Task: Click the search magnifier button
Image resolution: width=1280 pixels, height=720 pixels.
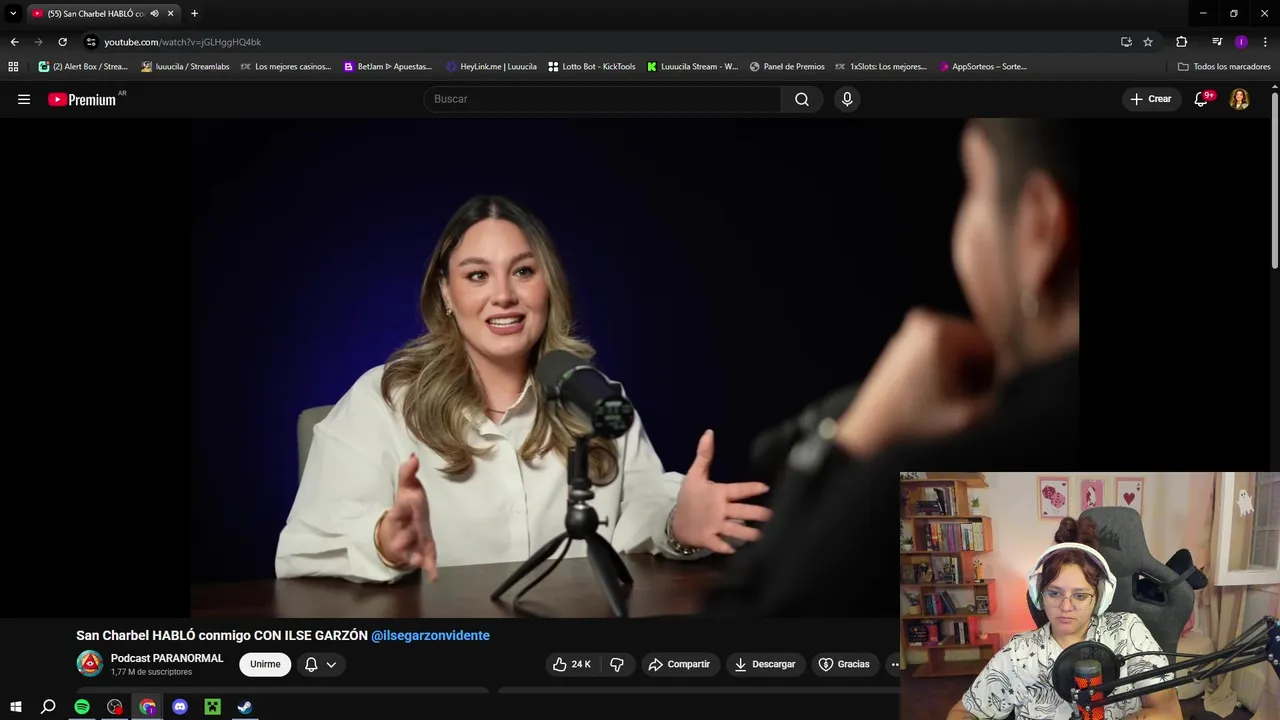Action: 802,99
